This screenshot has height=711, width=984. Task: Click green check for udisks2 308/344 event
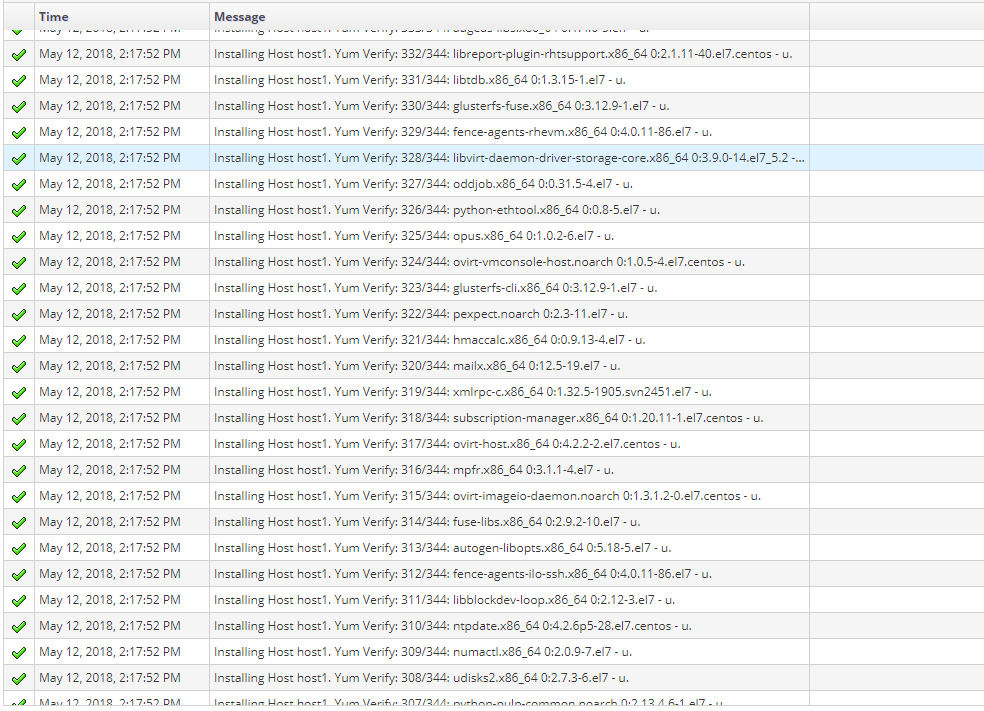tap(18, 678)
